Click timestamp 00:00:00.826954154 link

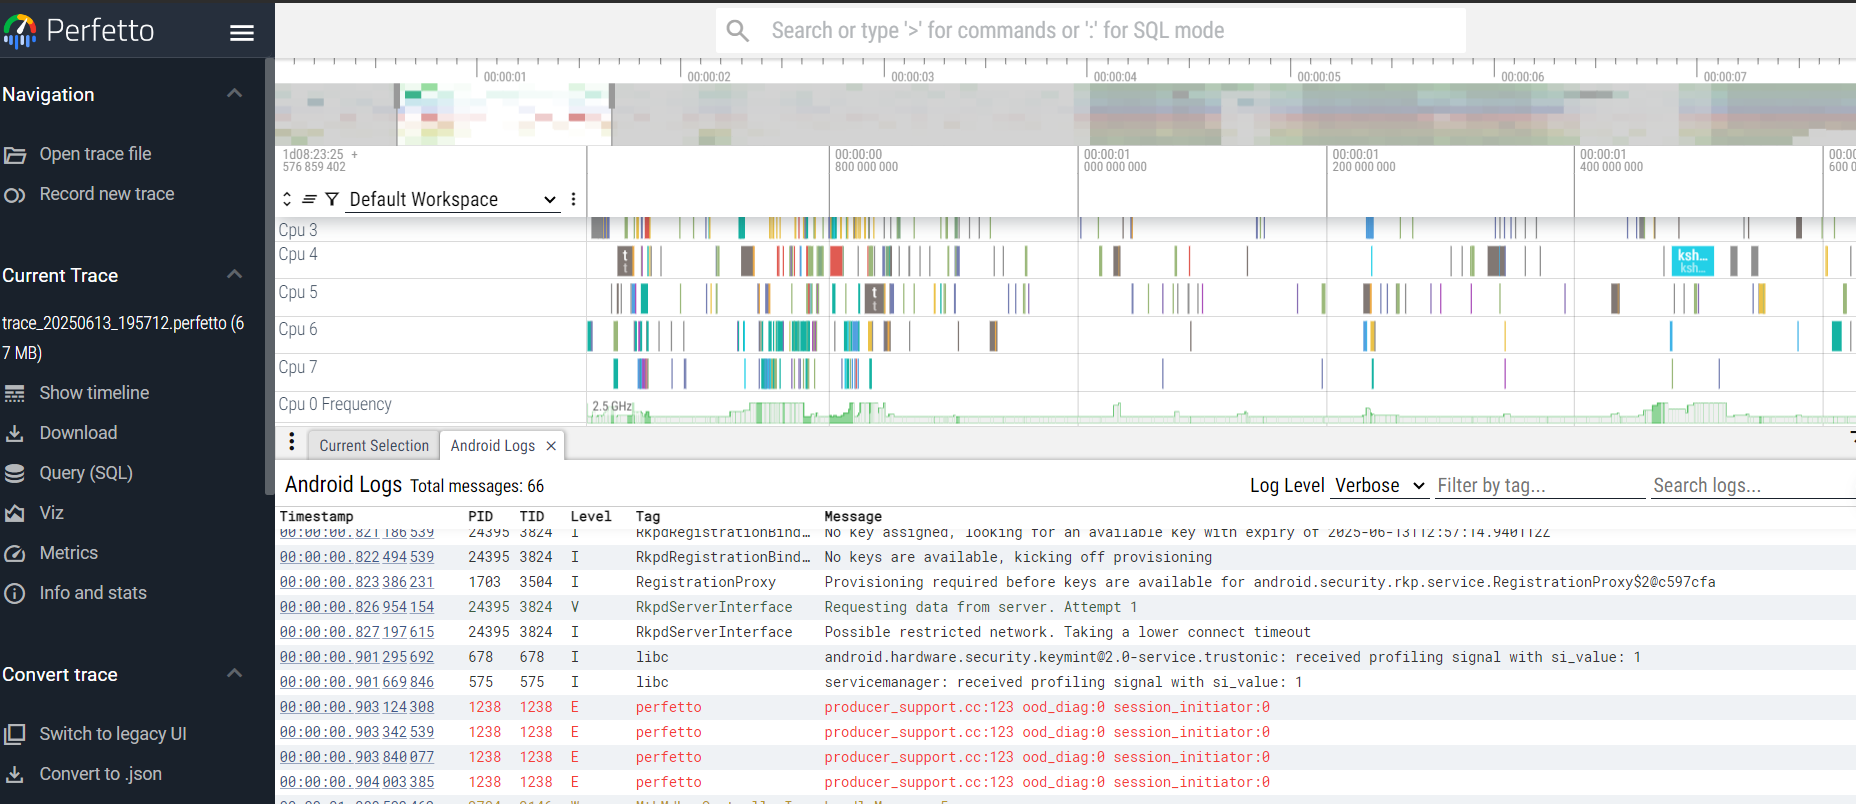click(x=357, y=607)
